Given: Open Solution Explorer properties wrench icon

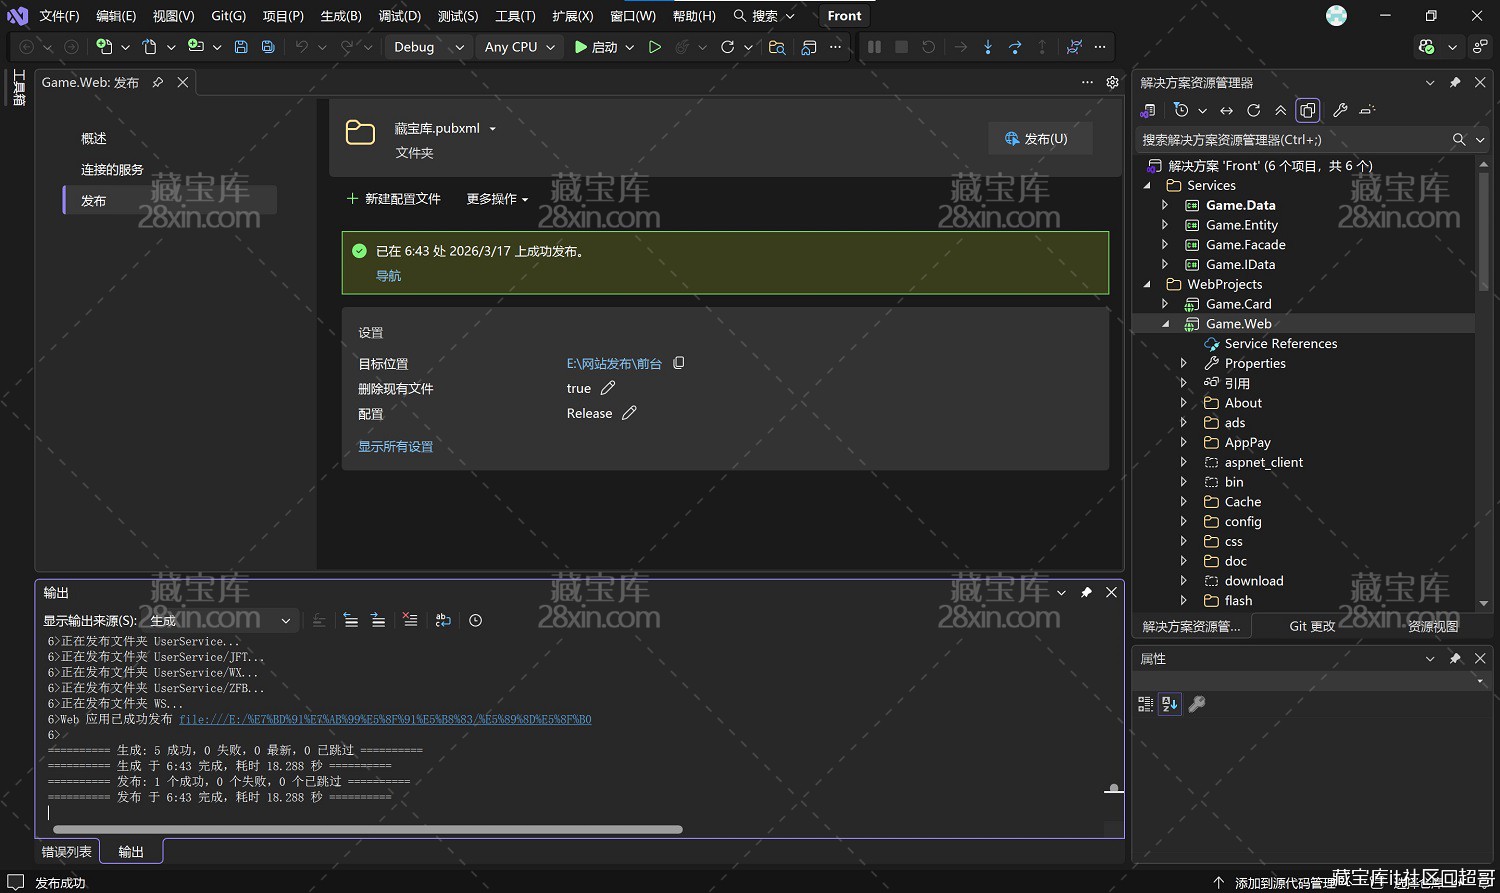Looking at the screenshot, I should 1340,110.
